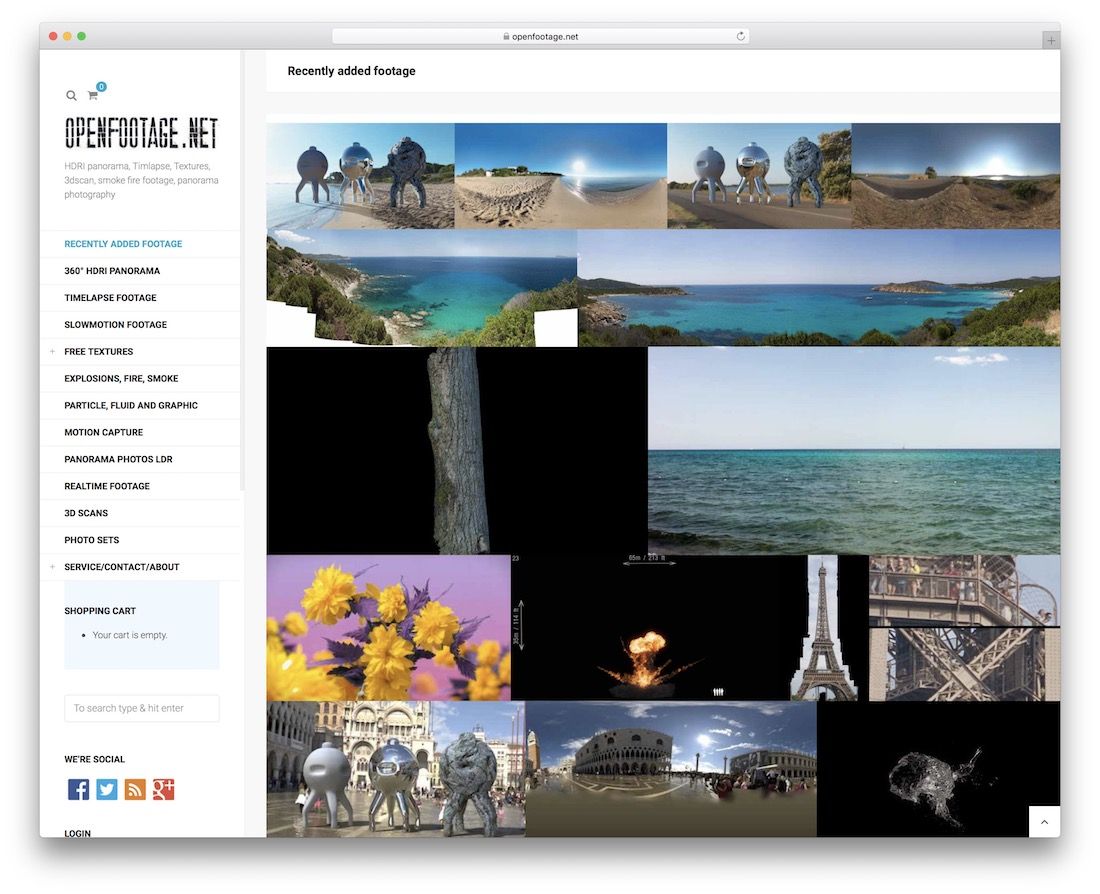Expand the Service/Contact/About submenu

click(53, 567)
